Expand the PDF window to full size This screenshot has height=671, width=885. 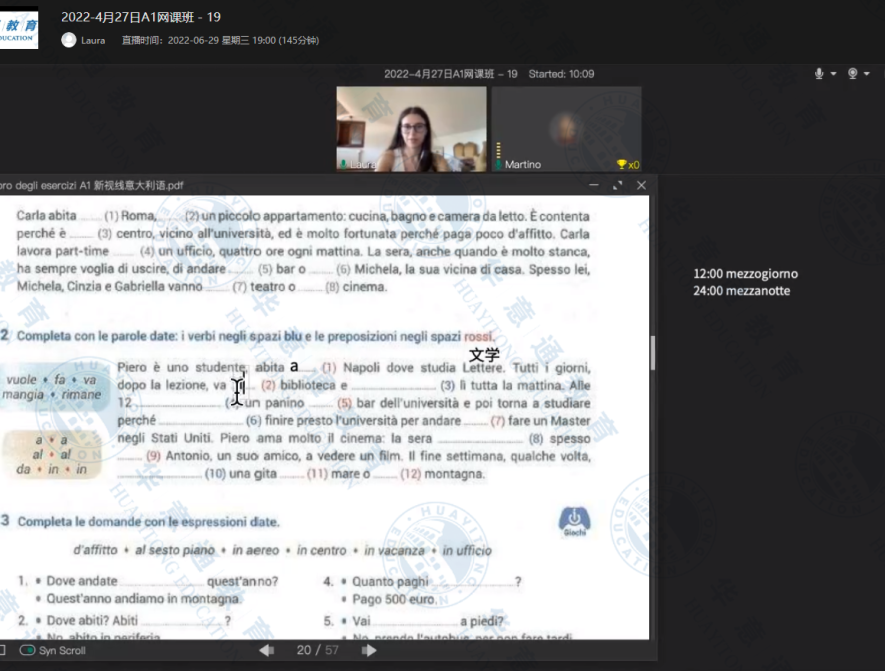(617, 185)
